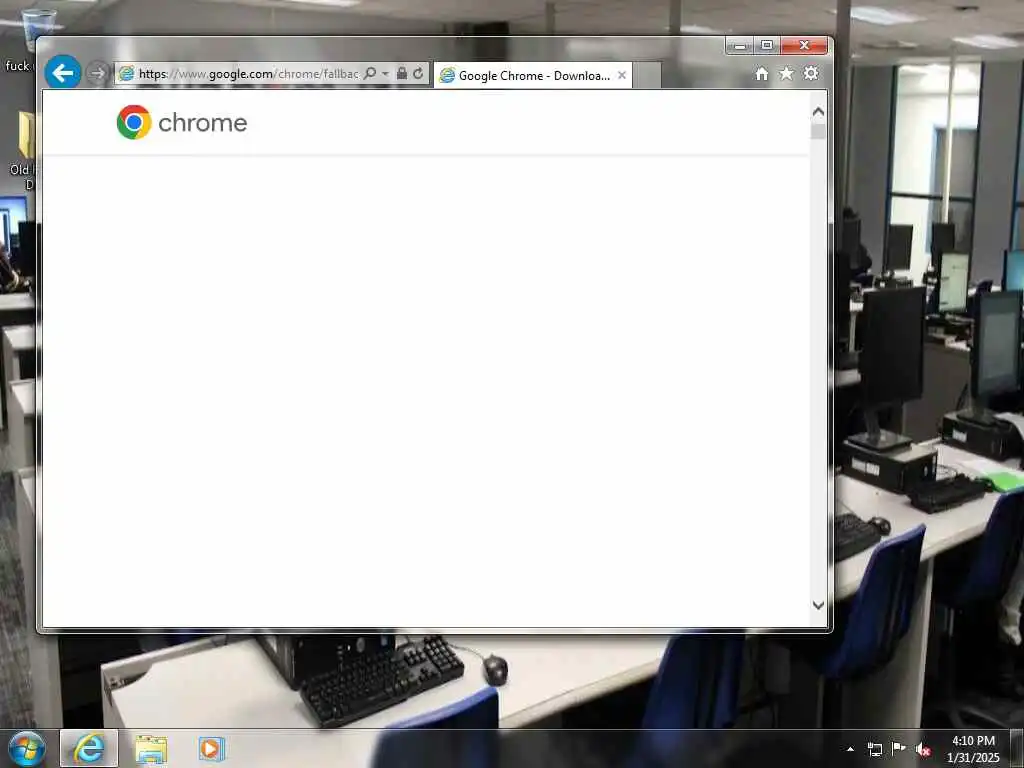Refresh the page with reload icon
The height and width of the screenshot is (768, 1024).
click(x=418, y=73)
